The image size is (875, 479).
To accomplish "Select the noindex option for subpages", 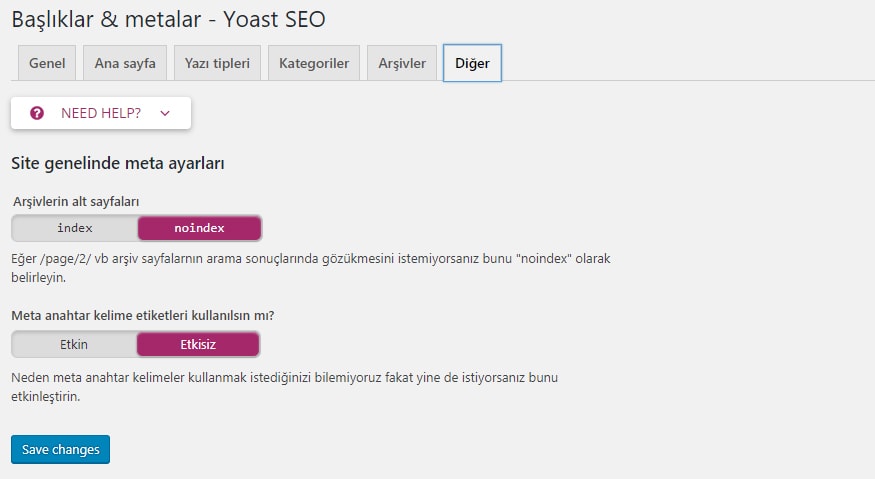I will point(199,228).
